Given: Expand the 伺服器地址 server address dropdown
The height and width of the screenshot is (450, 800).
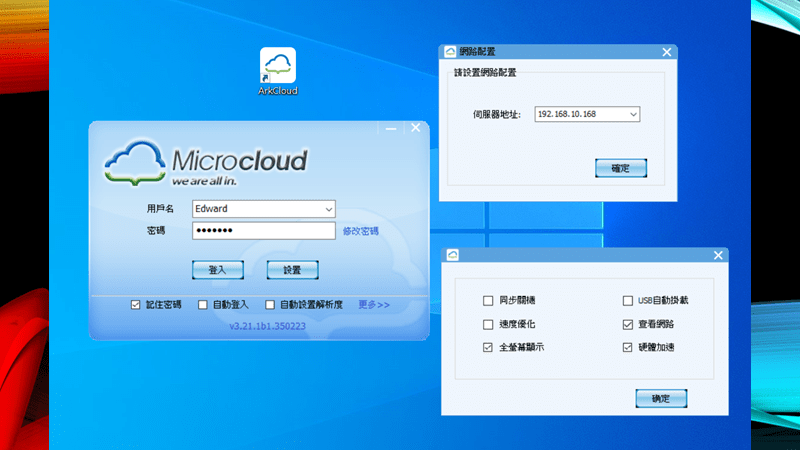Looking at the screenshot, I should coord(633,114).
